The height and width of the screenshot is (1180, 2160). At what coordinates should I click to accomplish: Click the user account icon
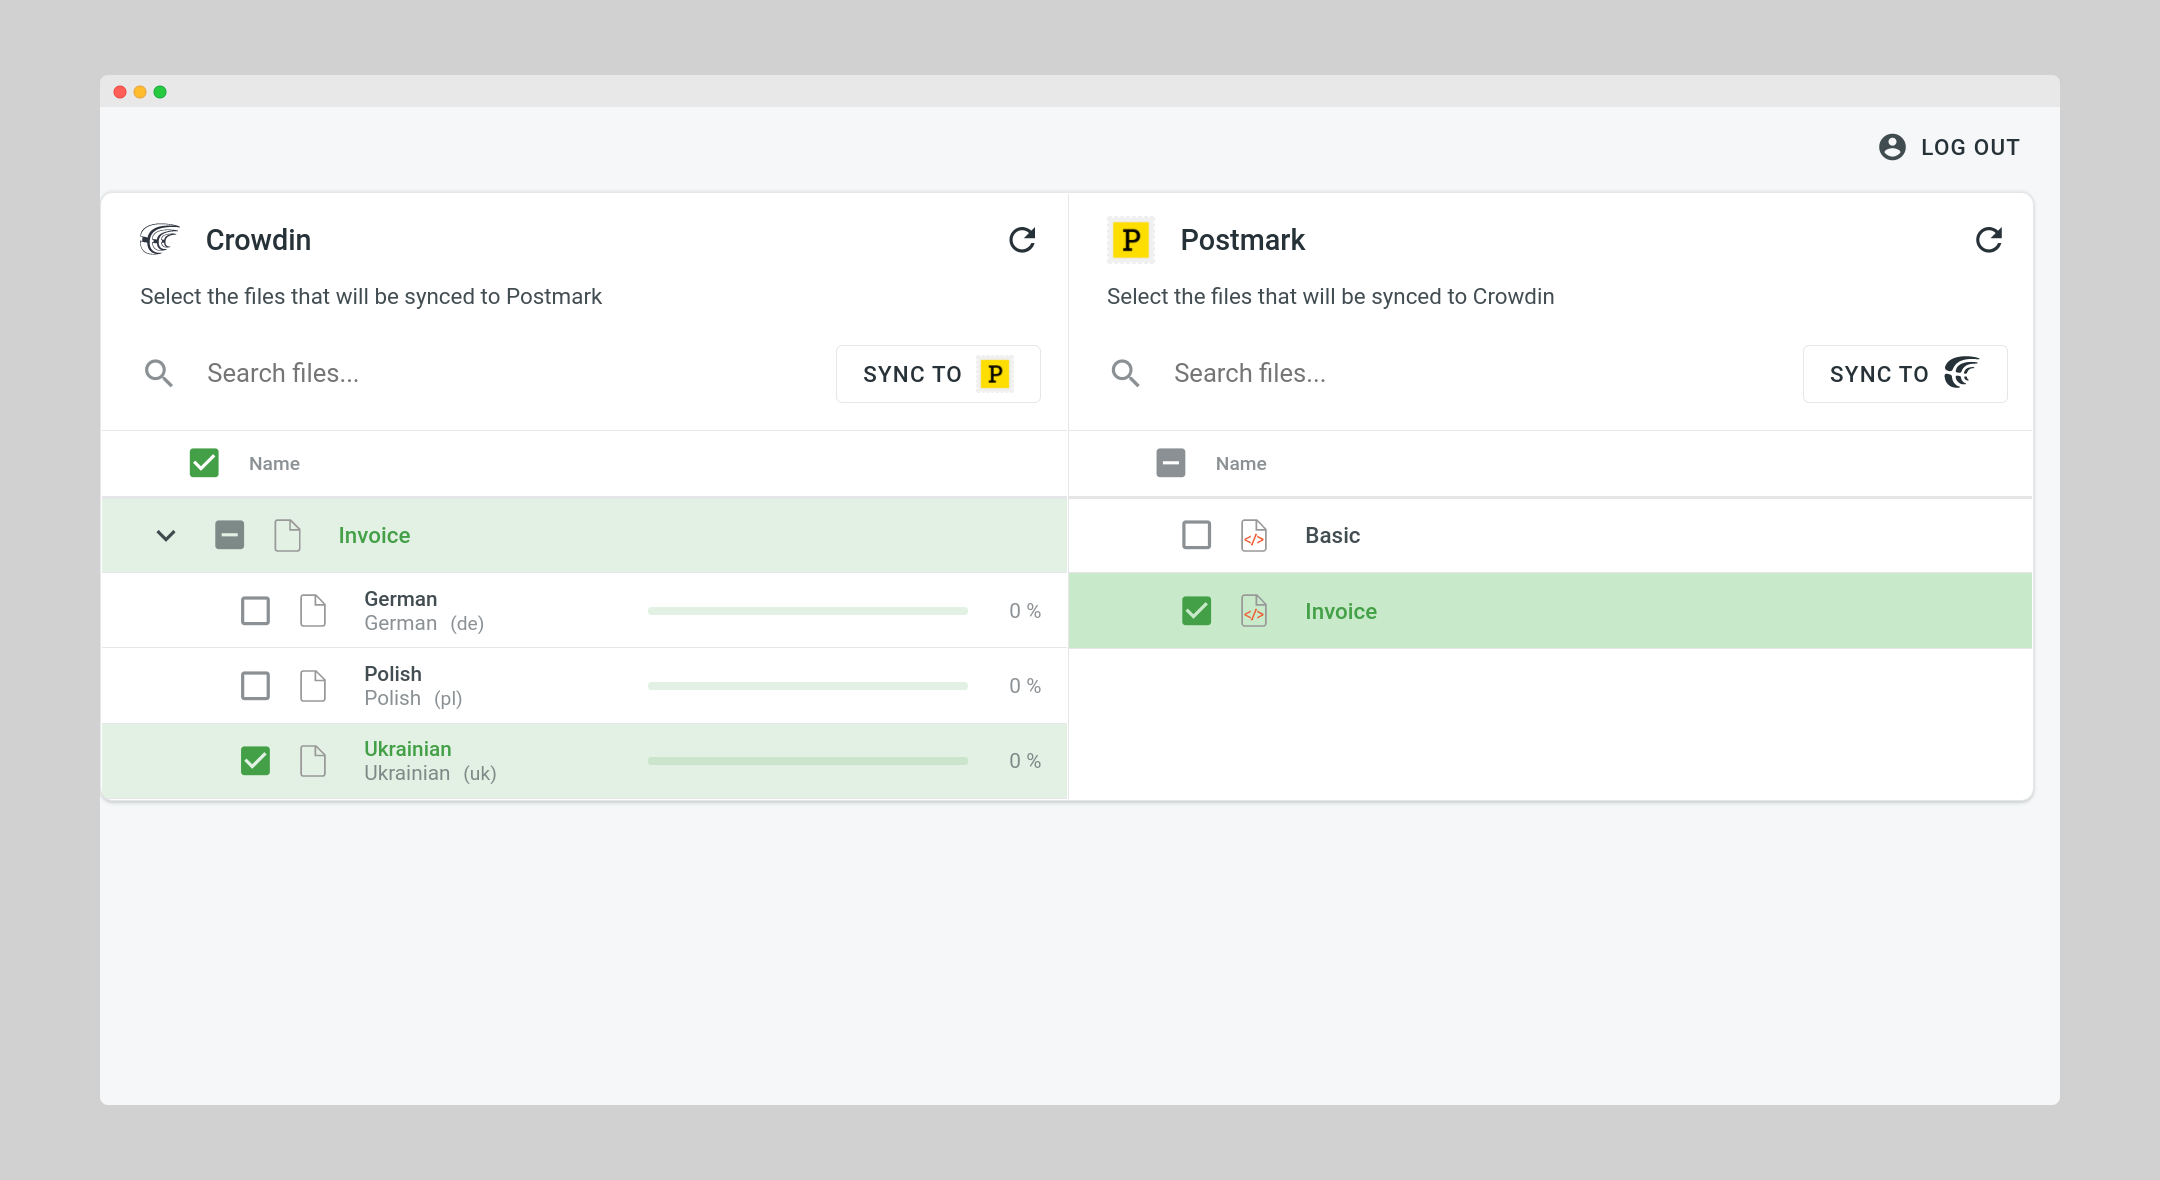pos(1892,147)
